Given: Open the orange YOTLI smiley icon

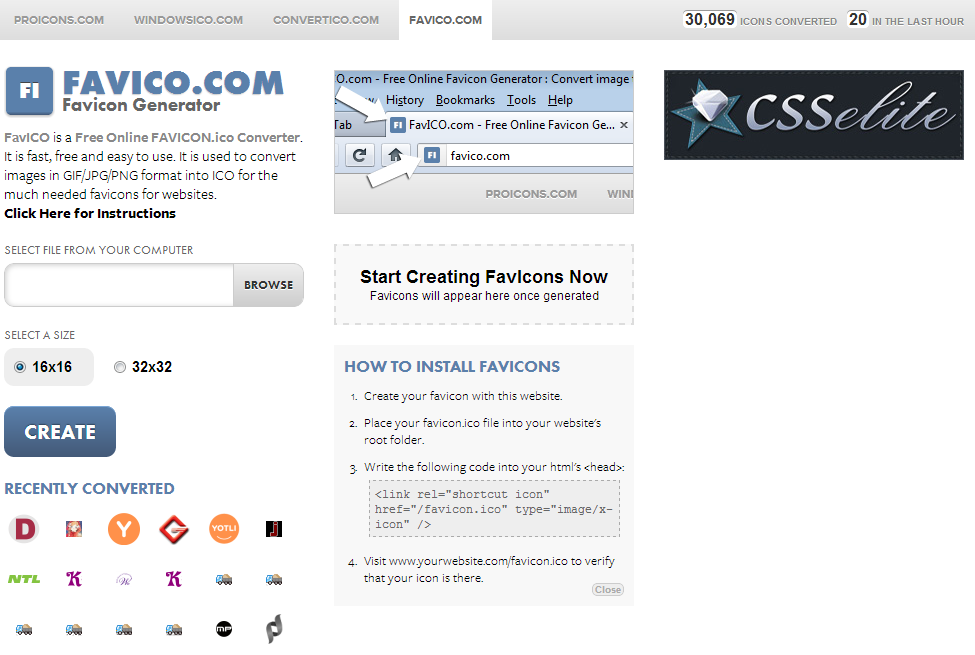Looking at the screenshot, I should pos(224,529).
